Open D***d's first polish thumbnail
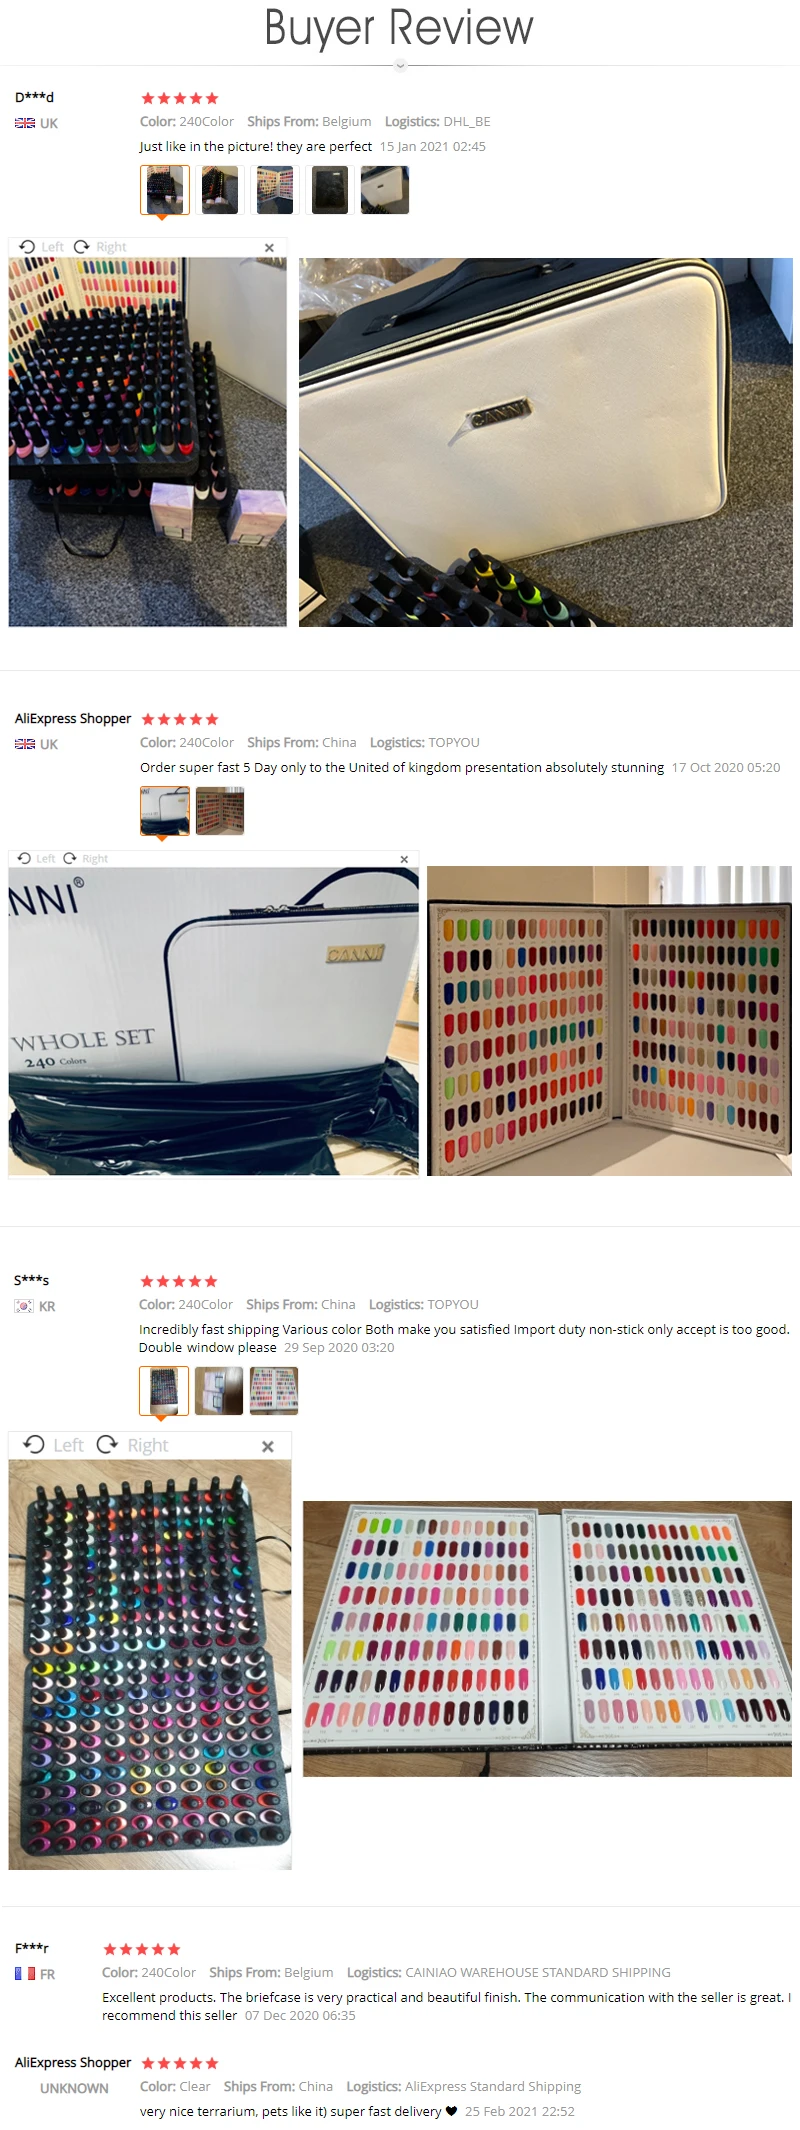 [x=165, y=190]
